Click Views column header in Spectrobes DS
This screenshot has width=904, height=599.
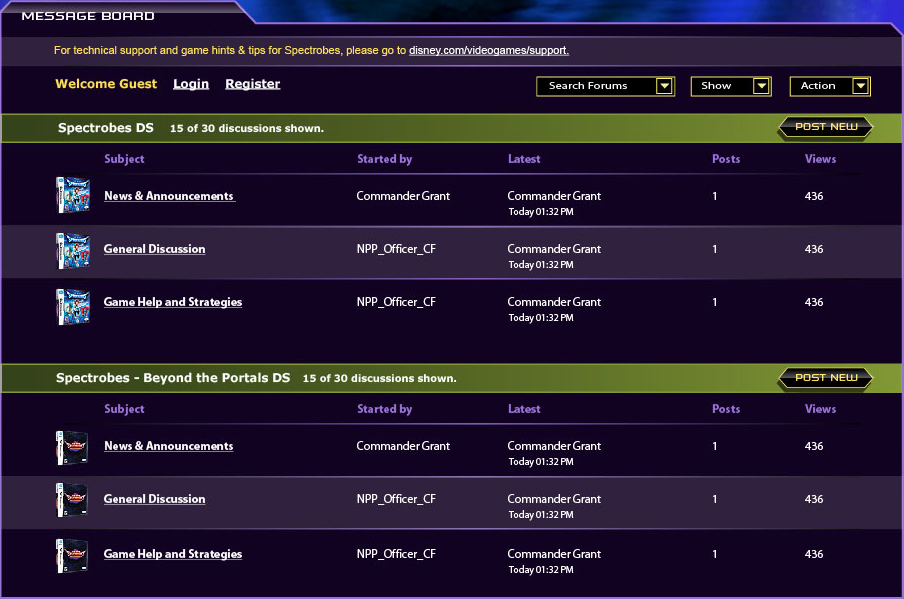[820, 159]
